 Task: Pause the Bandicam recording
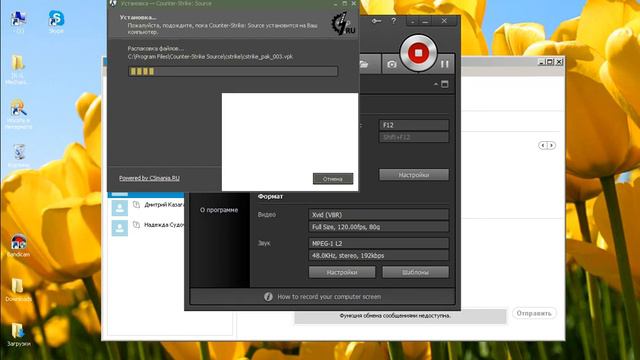coord(445,64)
